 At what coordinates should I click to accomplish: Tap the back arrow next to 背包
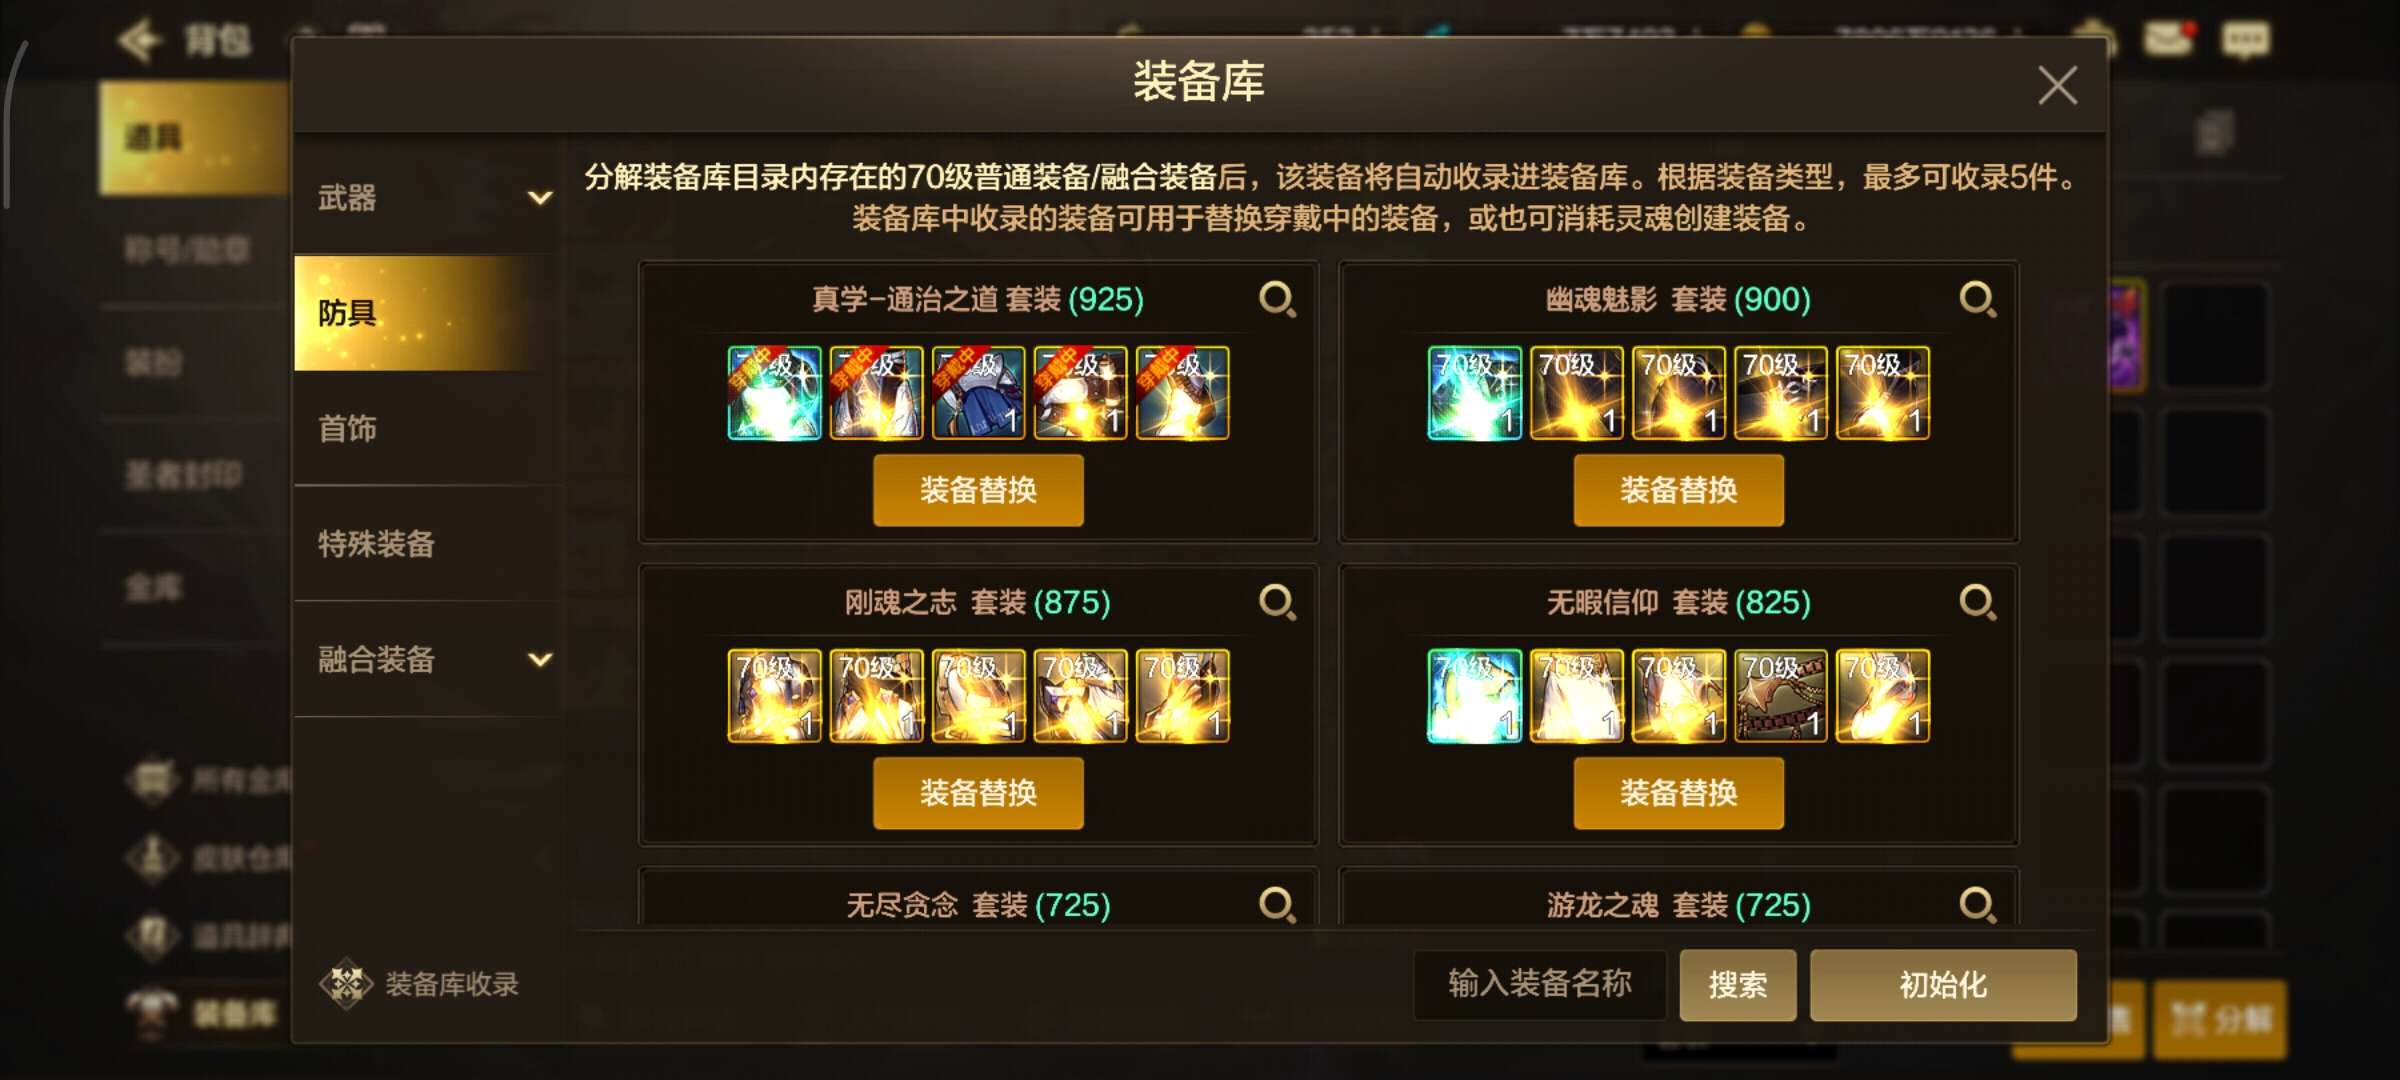click(x=139, y=41)
